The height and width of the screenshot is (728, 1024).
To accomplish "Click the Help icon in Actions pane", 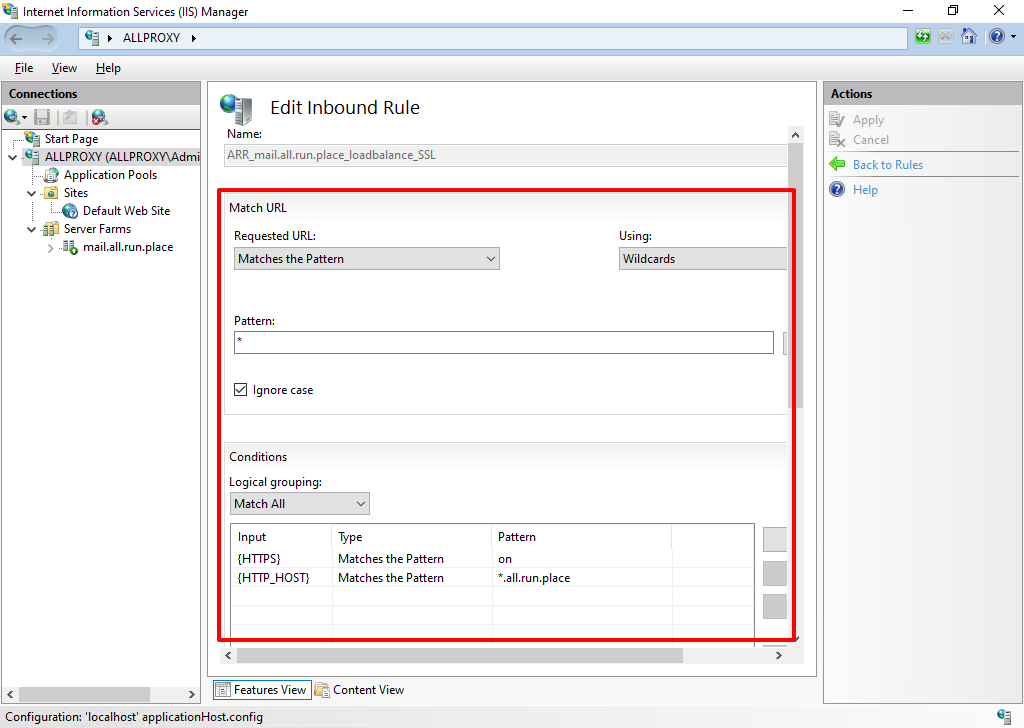I will (x=837, y=189).
